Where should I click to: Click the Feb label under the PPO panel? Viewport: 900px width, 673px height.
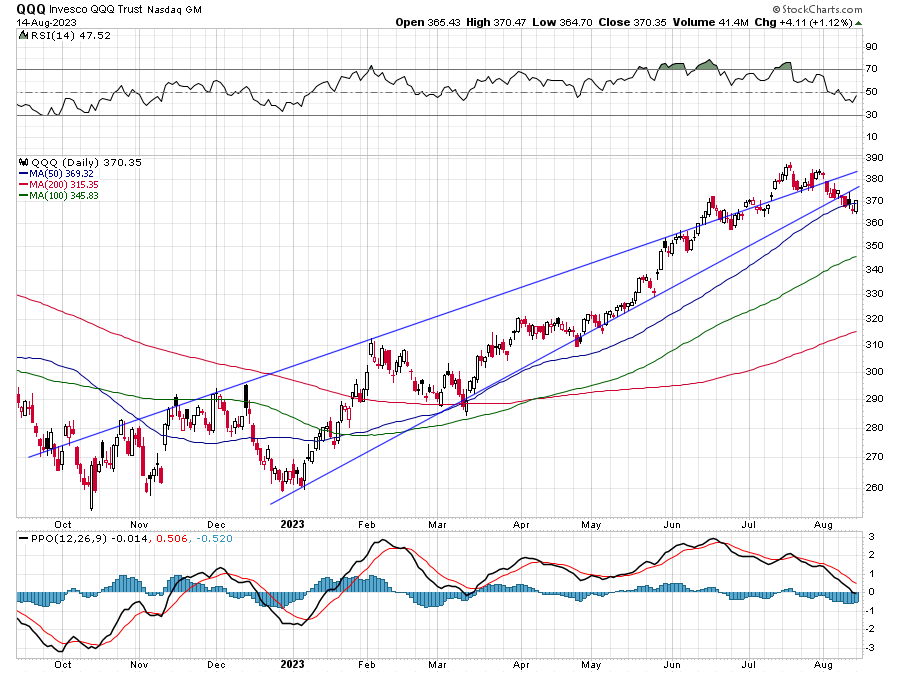pyautogui.click(x=366, y=664)
